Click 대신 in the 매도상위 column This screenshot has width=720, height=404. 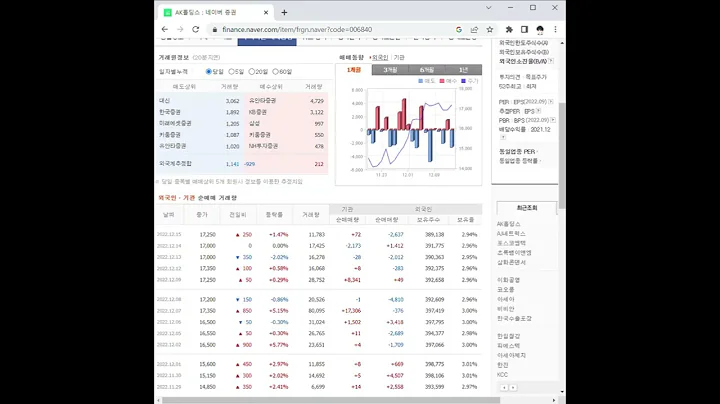(164, 101)
